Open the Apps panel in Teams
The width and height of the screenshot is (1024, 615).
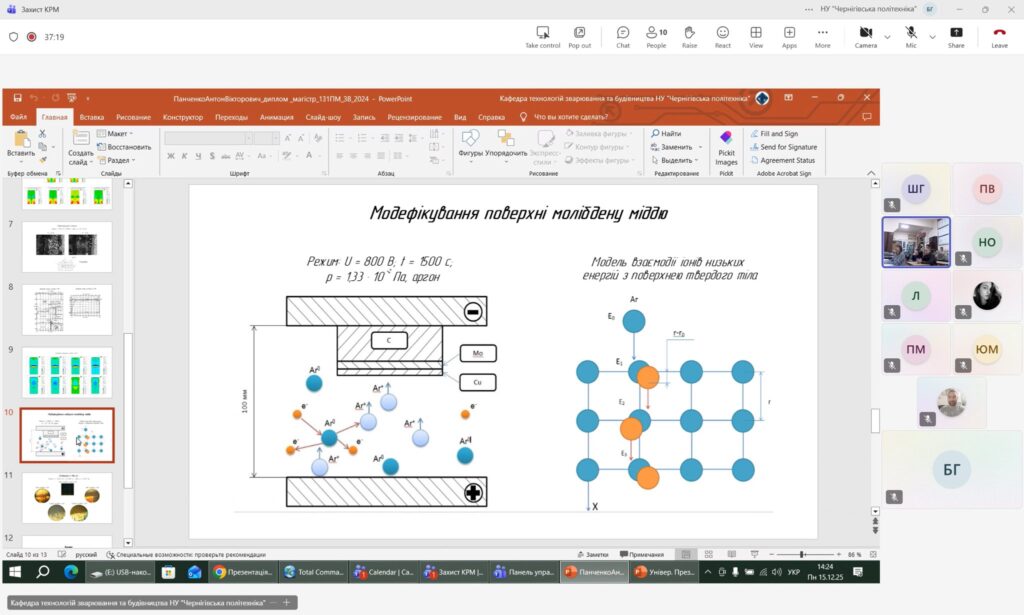coord(789,36)
